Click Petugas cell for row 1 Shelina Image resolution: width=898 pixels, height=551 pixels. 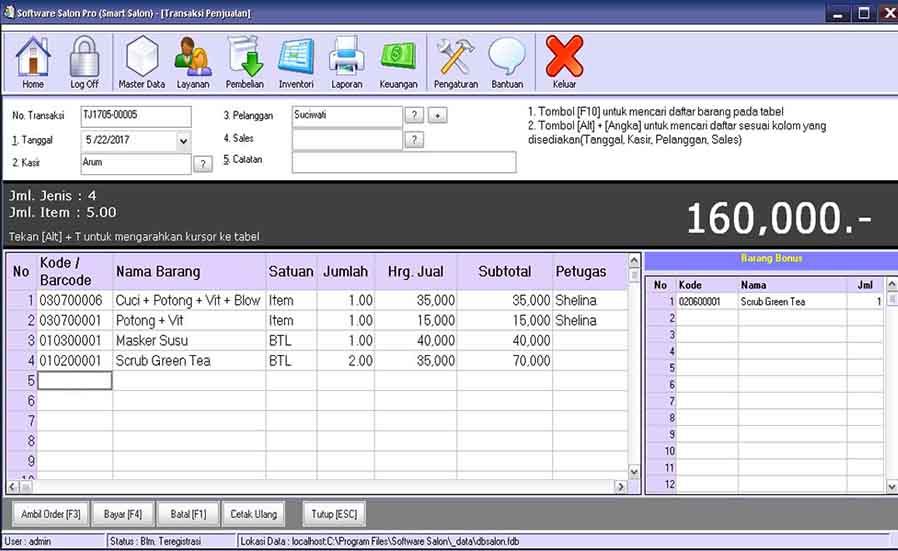click(590, 301)
